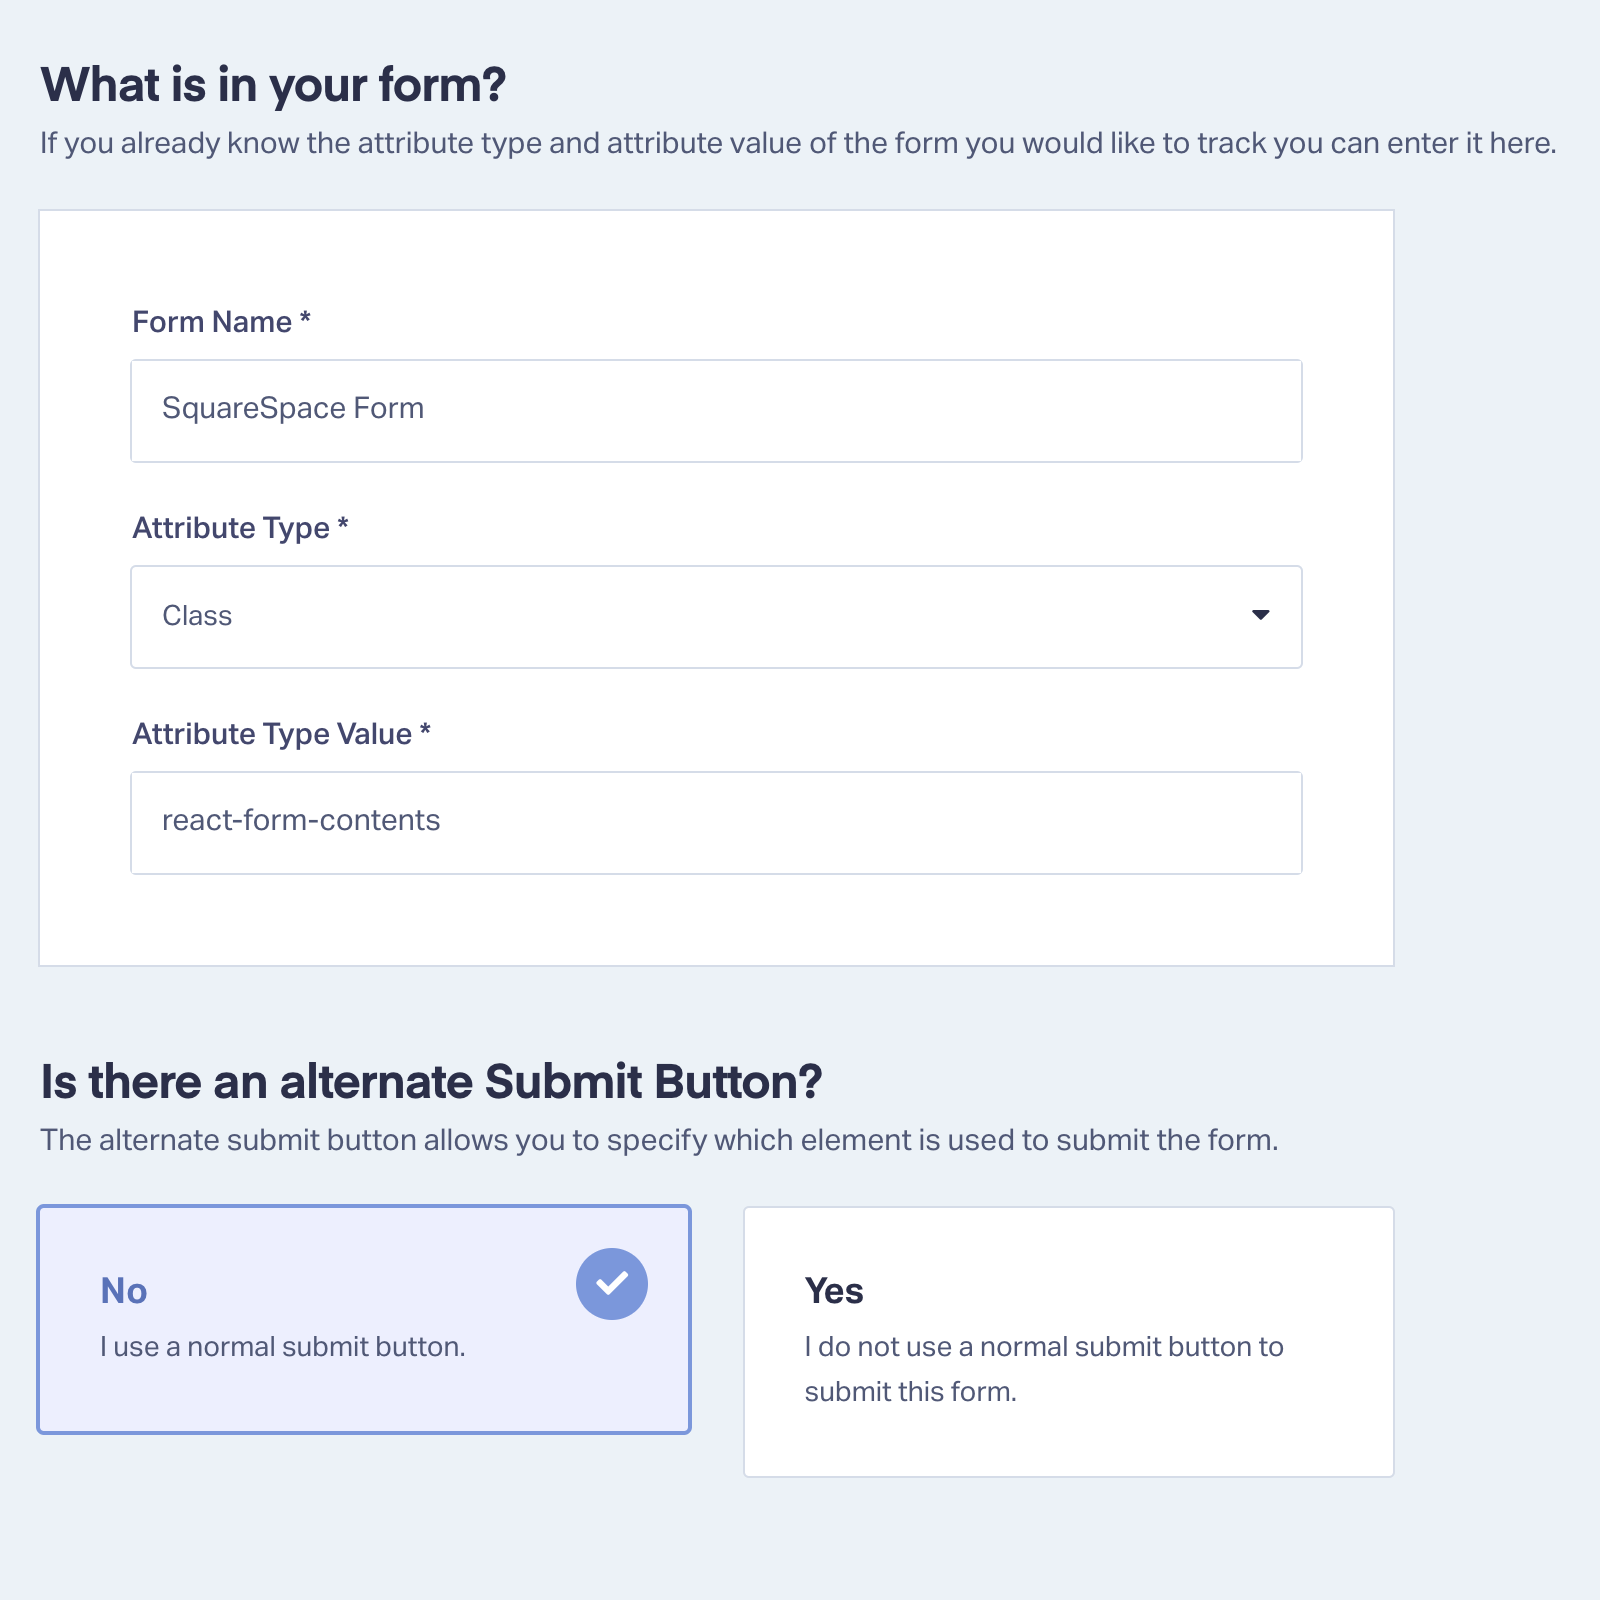The image size is (1600, 1600).
Task: Open the Attribute Type dropdown showing Class
Action: (x=716, y=617)
